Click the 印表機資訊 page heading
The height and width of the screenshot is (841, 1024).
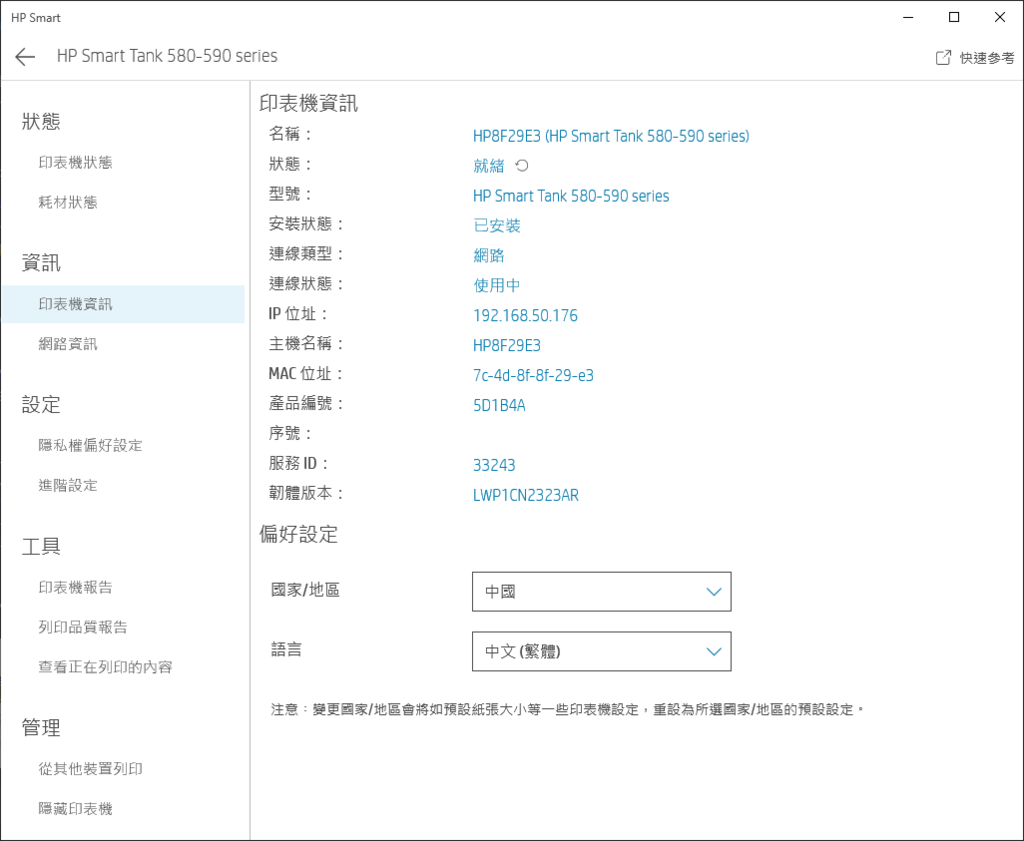(308, 103)
